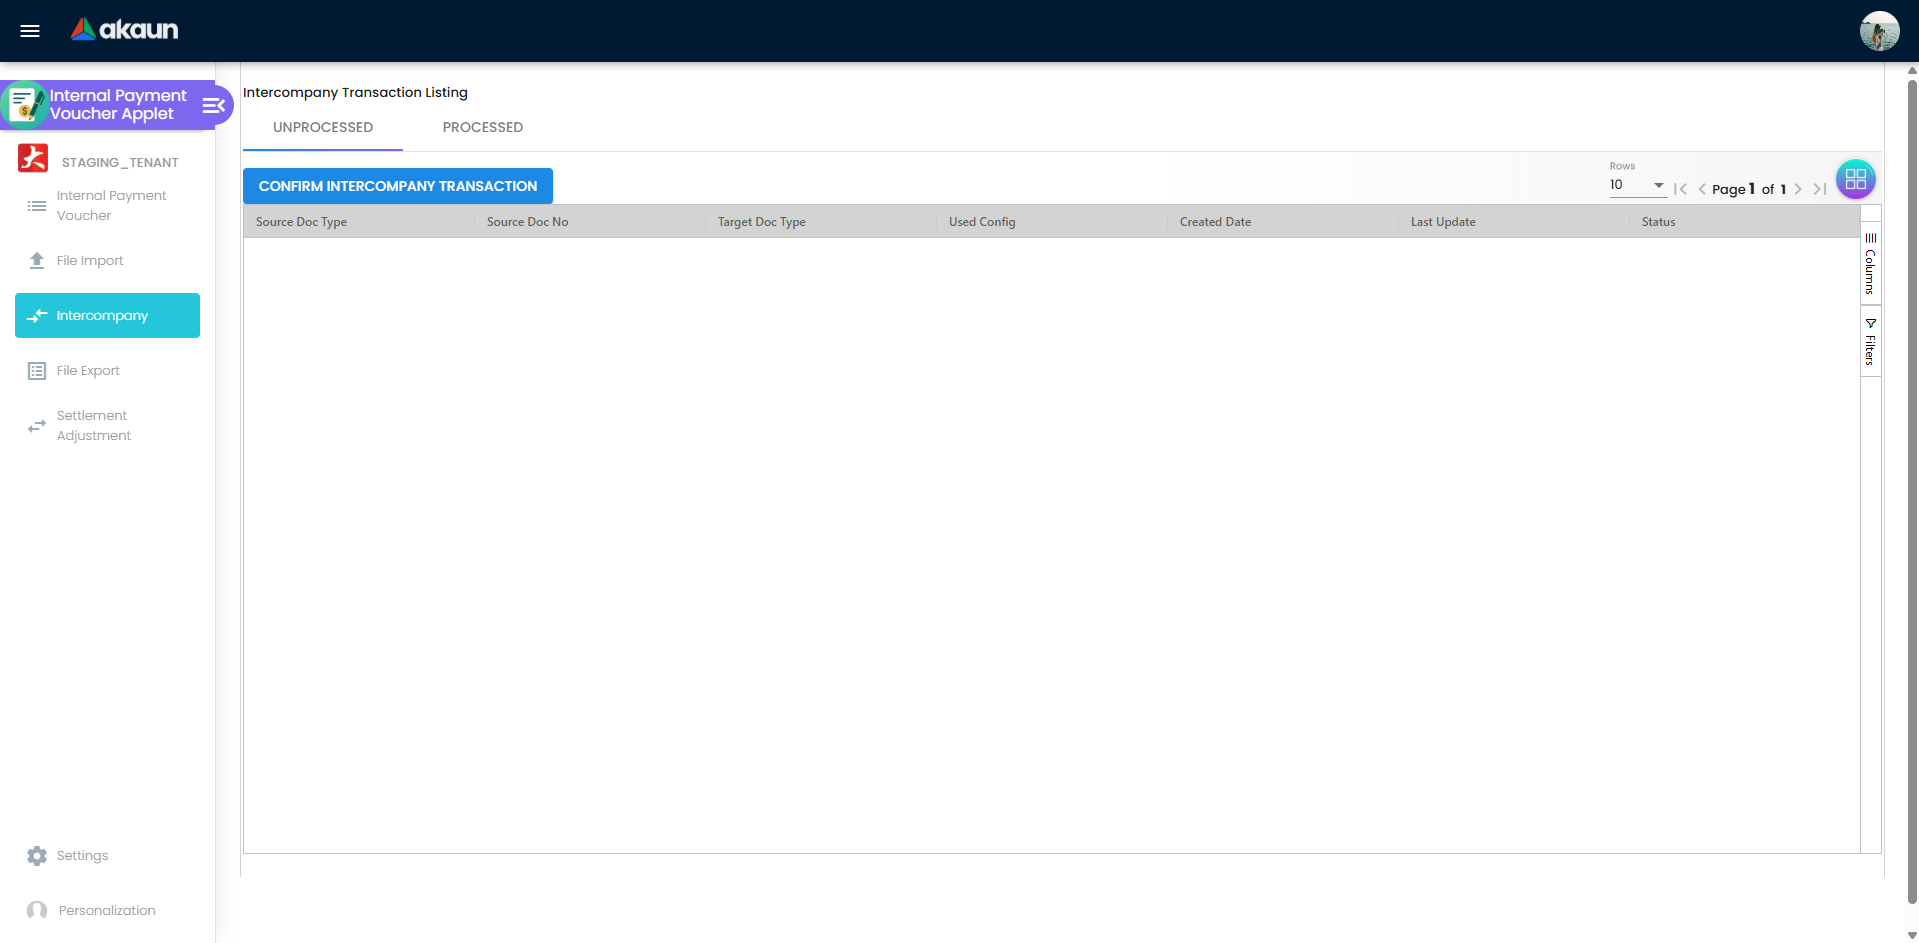Click the akaun logo in the top bar
This screenshot has height=943, width=1919.
point(123,30)
